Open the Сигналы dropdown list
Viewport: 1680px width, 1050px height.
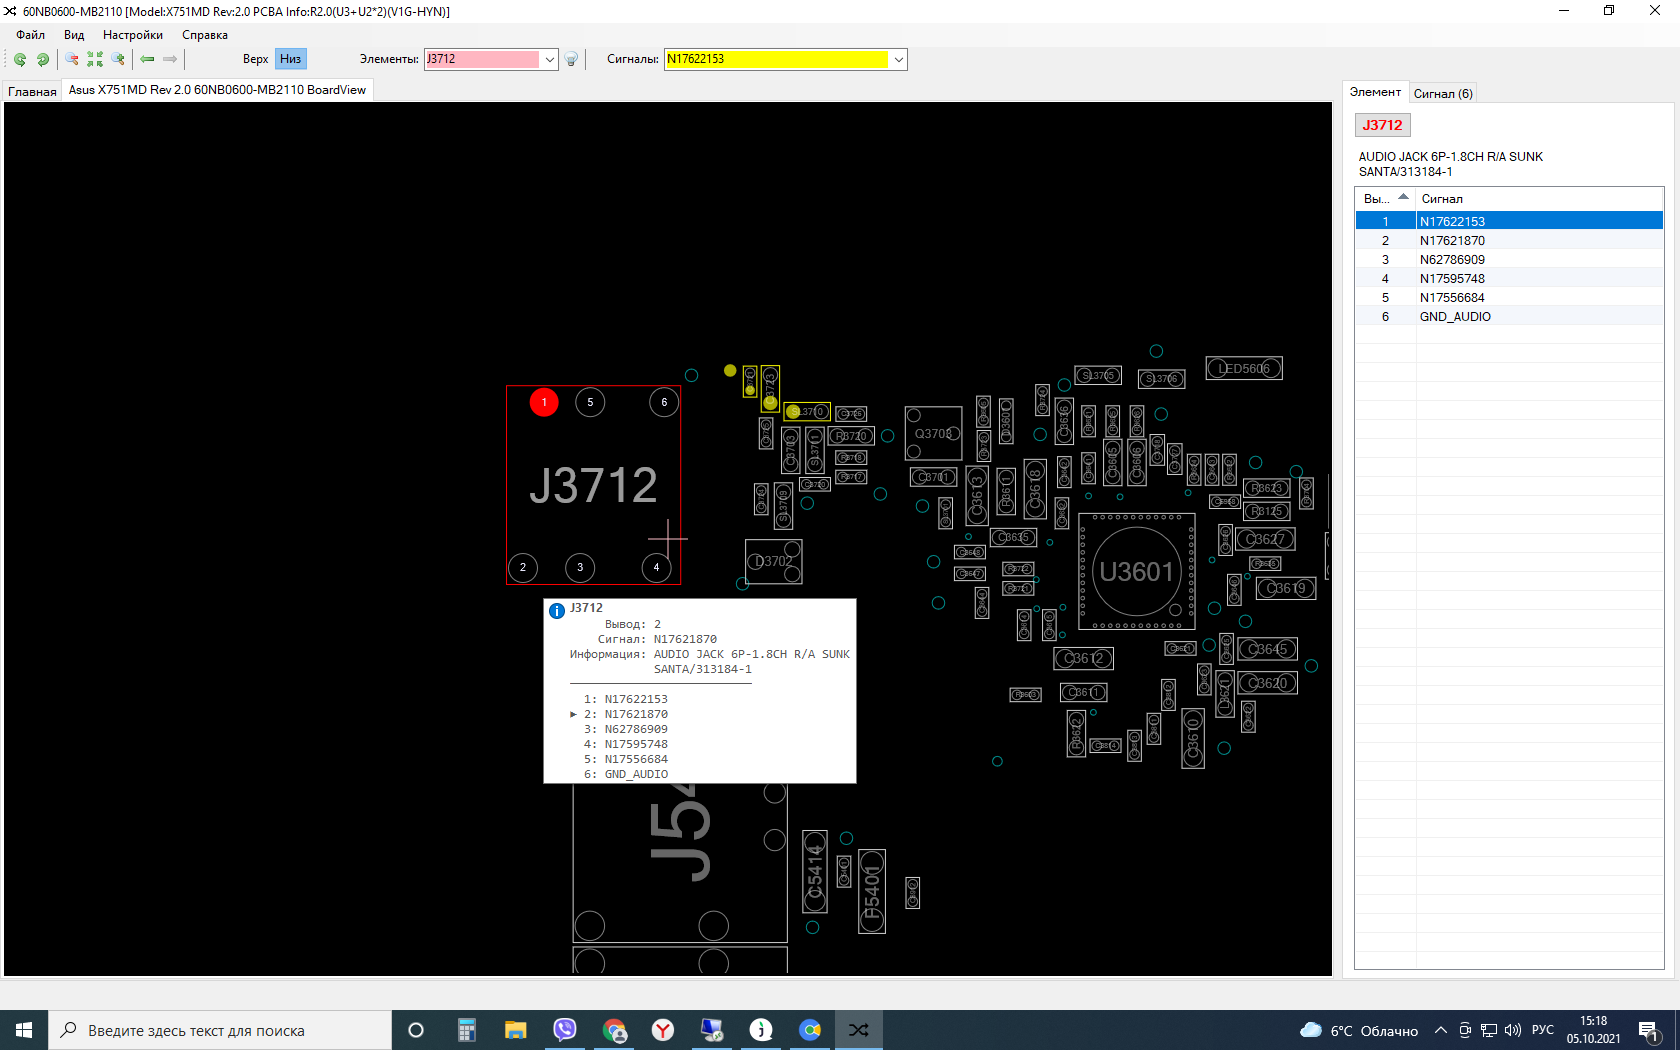[x=898, y=59]
